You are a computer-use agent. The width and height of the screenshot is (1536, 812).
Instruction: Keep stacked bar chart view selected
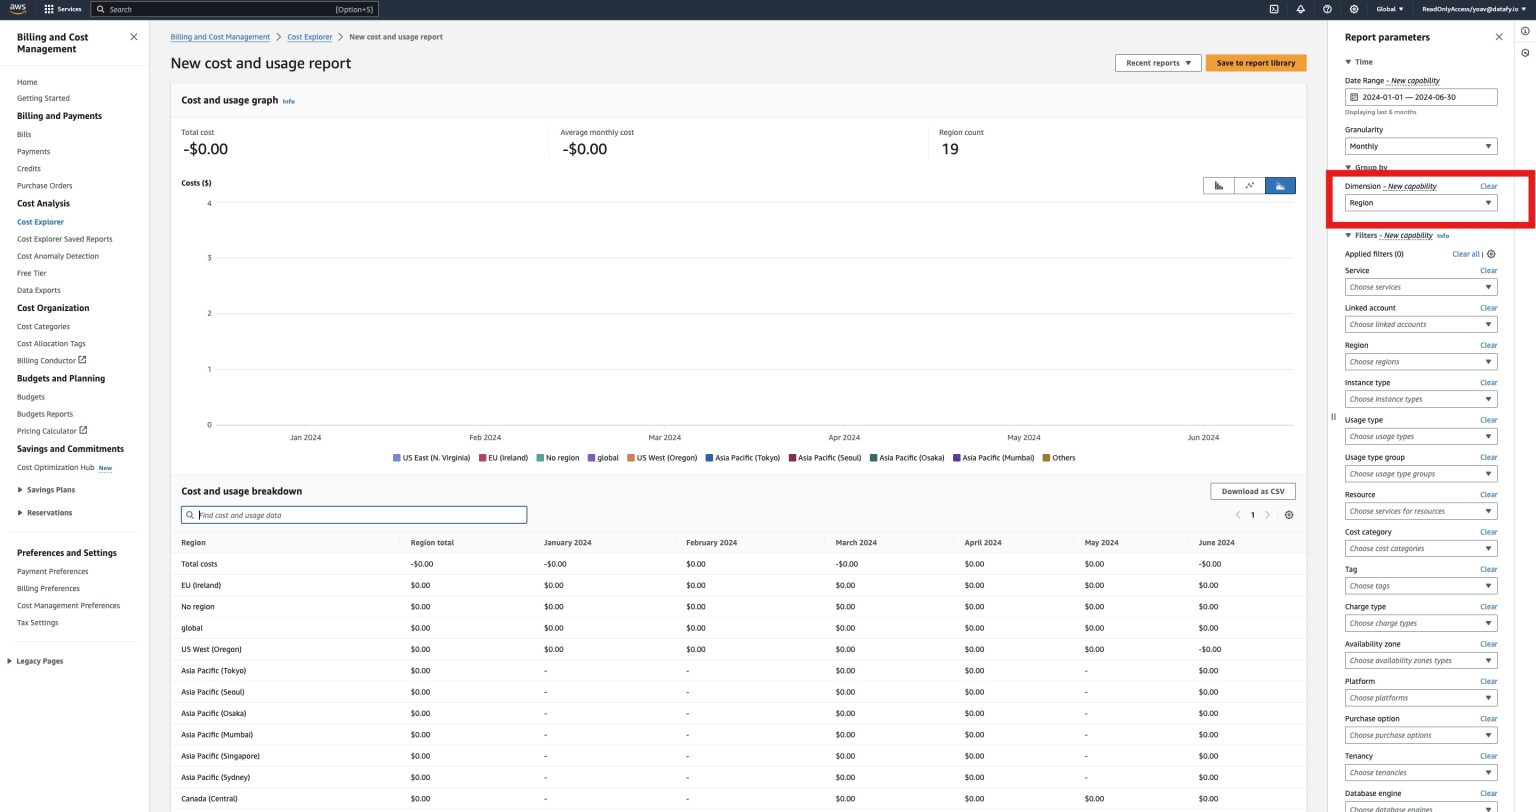pyautogui.click(x=1280, y=185)
